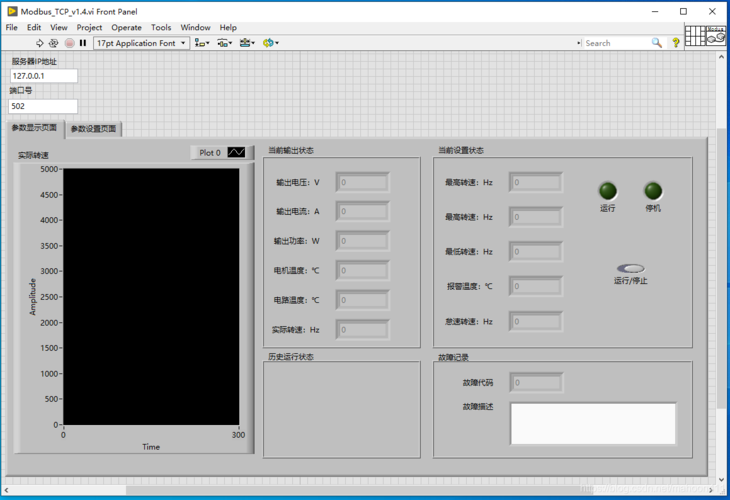Click the Pause button in toolbar
The height and width of the screenshot is (500, 730).
pos(83,43)
